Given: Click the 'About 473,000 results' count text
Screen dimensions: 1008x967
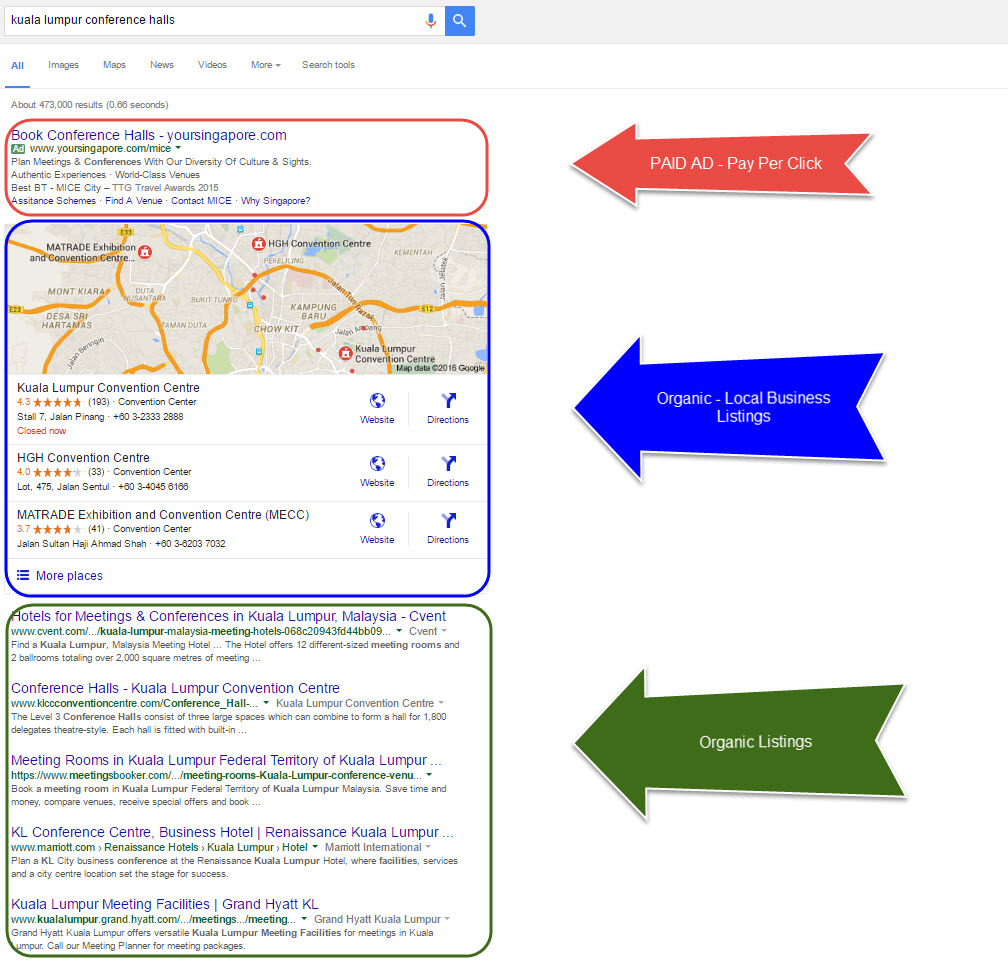Looking at the screenshot, I should [x=90, y=105].
